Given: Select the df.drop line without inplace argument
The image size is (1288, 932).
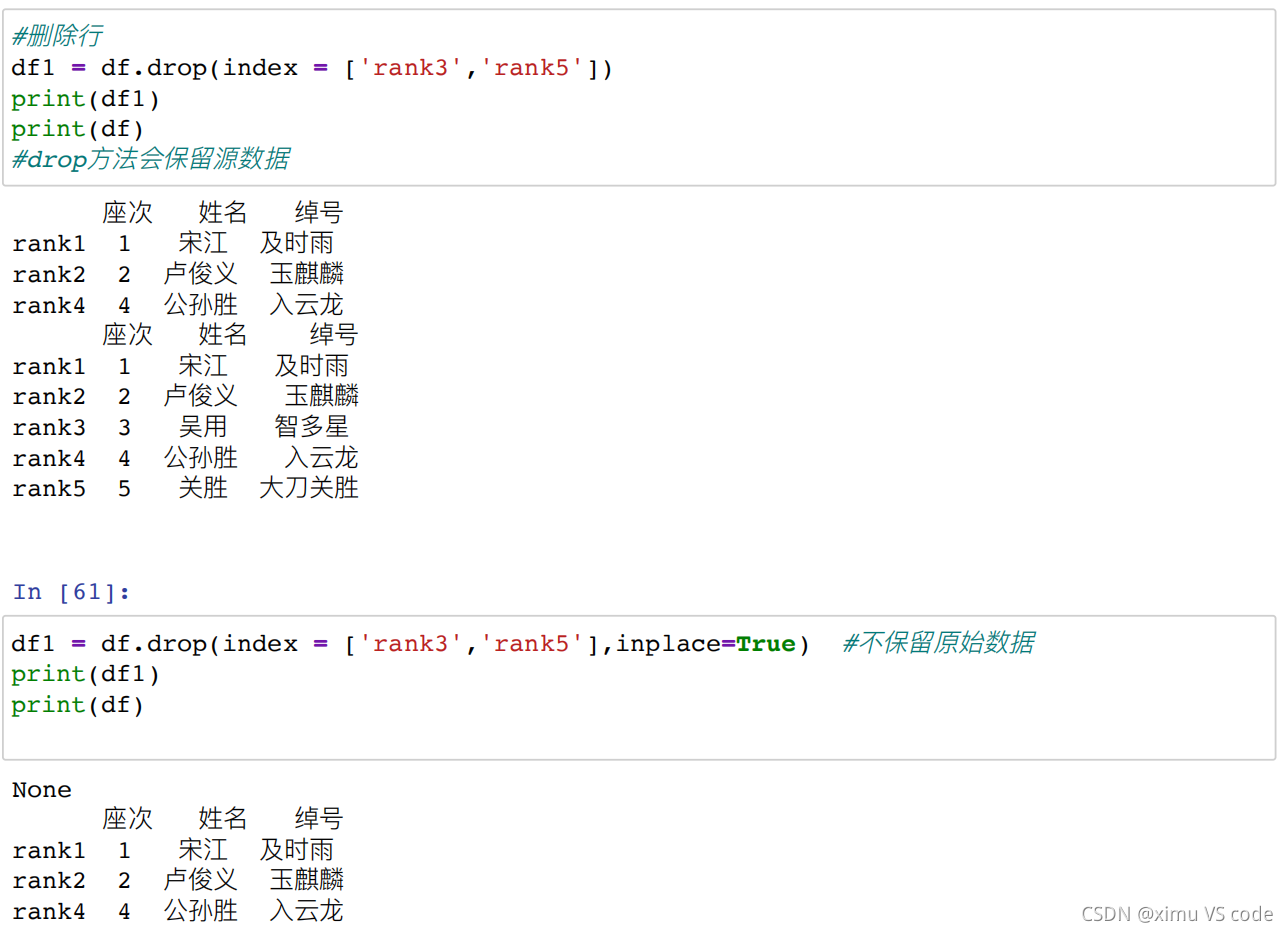Looking at the screenshot, I should click(312, 69).
